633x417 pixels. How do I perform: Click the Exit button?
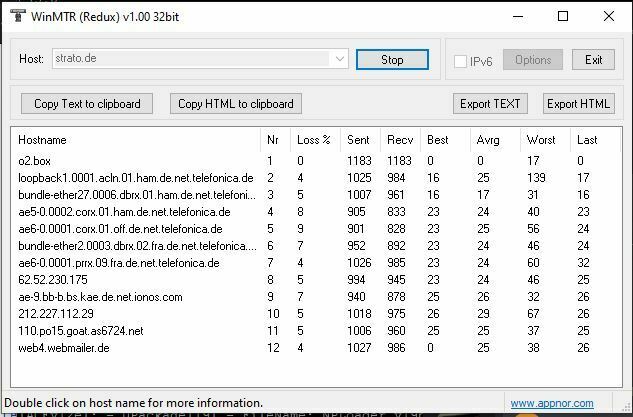click(x=593, y=60)
